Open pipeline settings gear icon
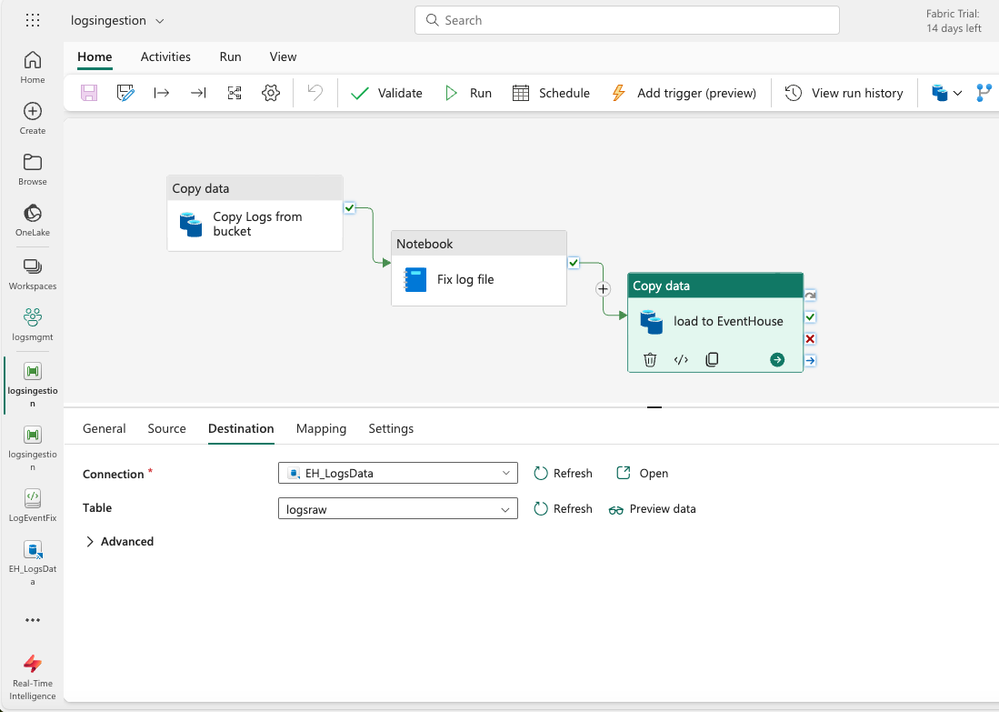This screenshot has width=999, height=712. 271,93
